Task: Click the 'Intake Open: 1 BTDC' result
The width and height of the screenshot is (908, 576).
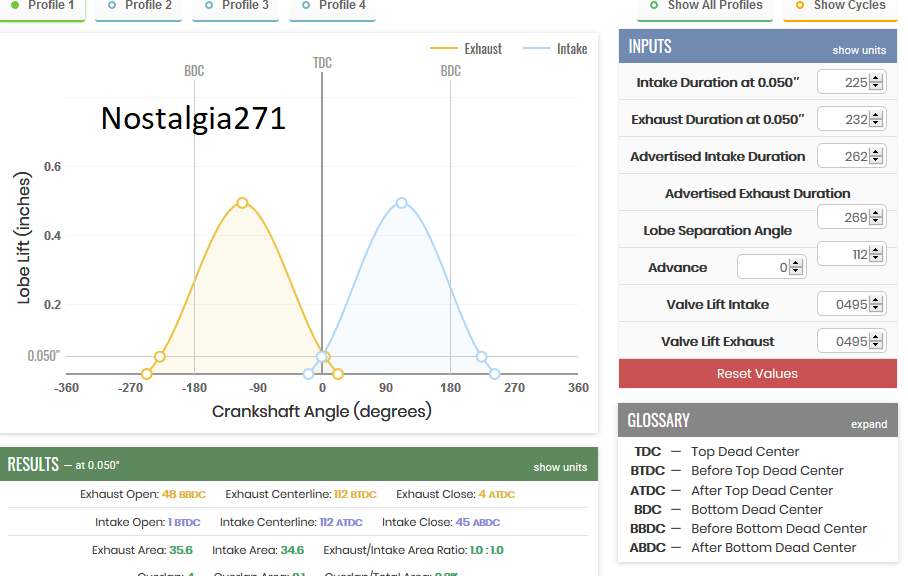Action: pyautogui.click(x=148, y=522)
